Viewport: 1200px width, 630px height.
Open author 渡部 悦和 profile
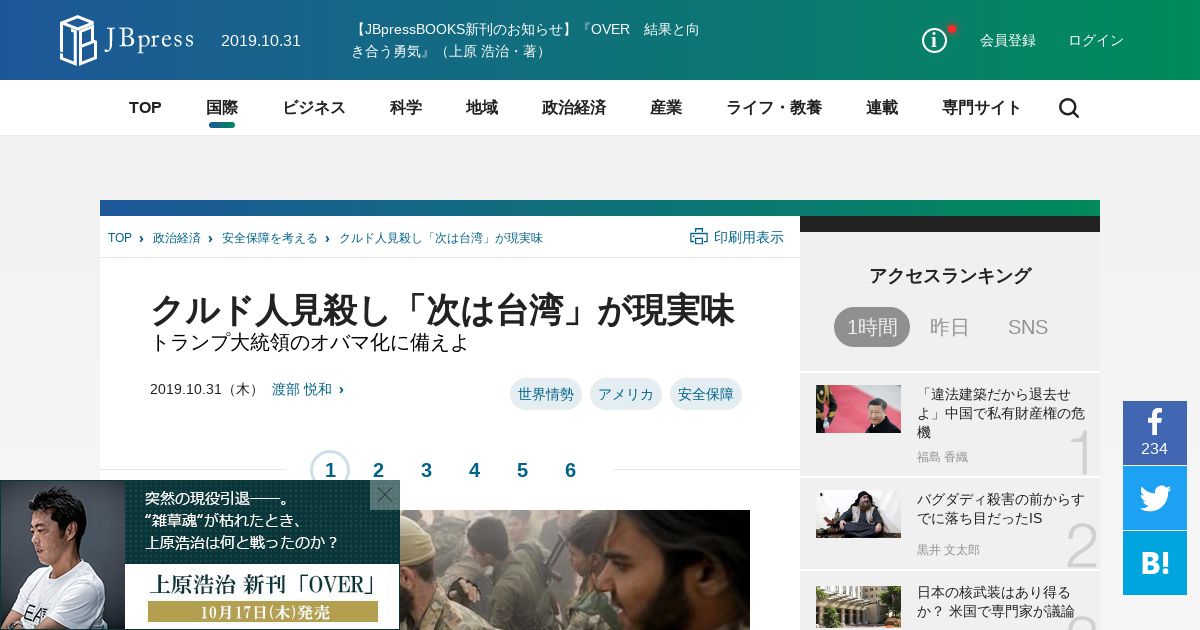(302, 389)
